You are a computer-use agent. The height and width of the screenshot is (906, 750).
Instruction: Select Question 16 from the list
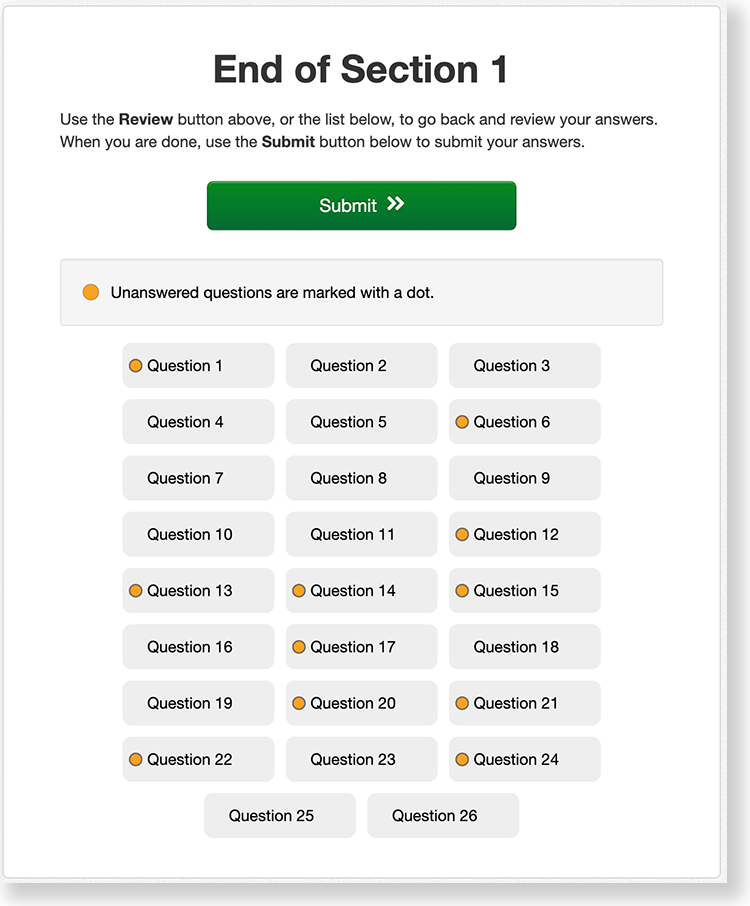[198, 647]
